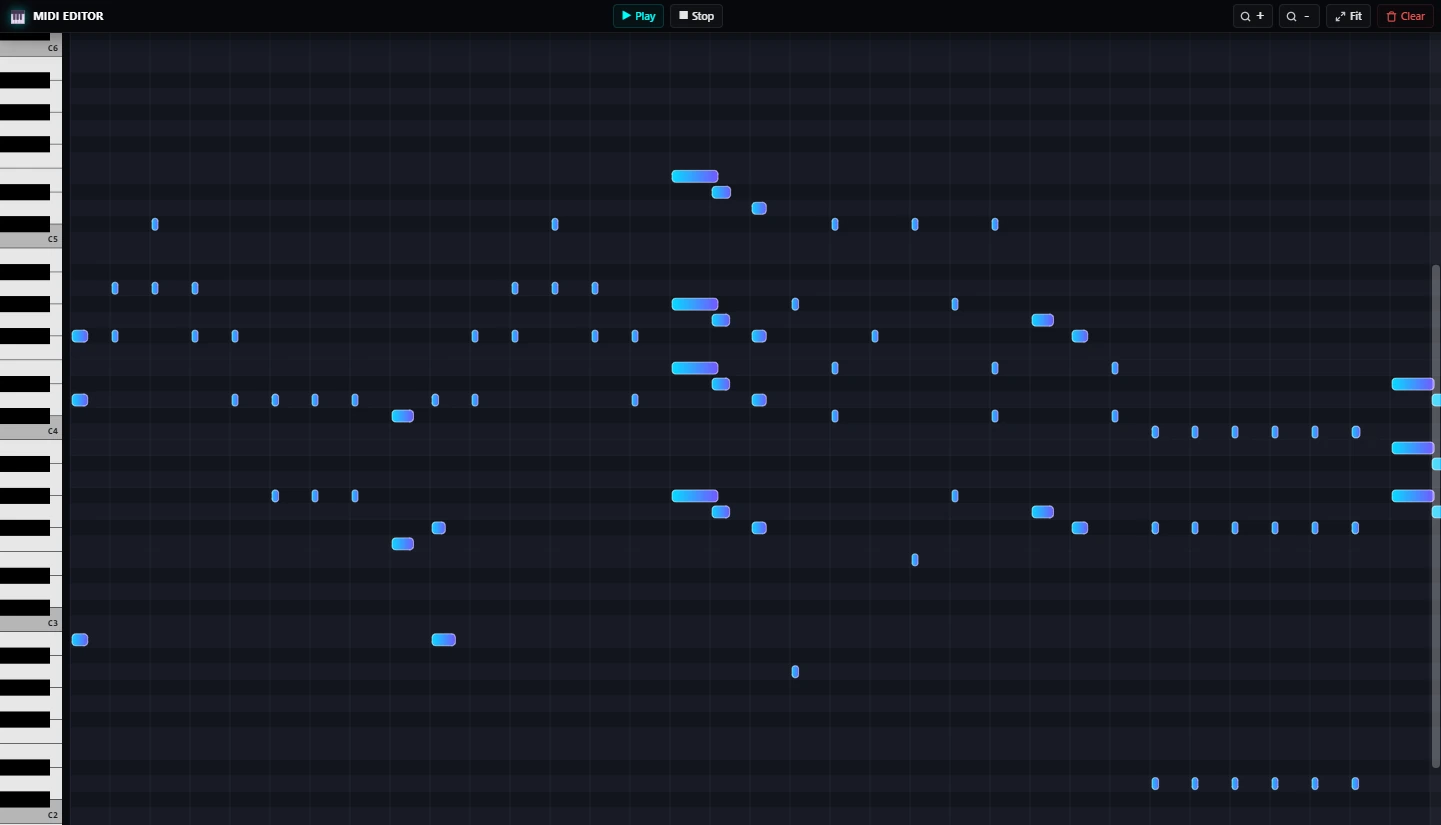Screen dimensions: 1441x825
Task: Play the C4 piano key
Action: coord(31,432)
